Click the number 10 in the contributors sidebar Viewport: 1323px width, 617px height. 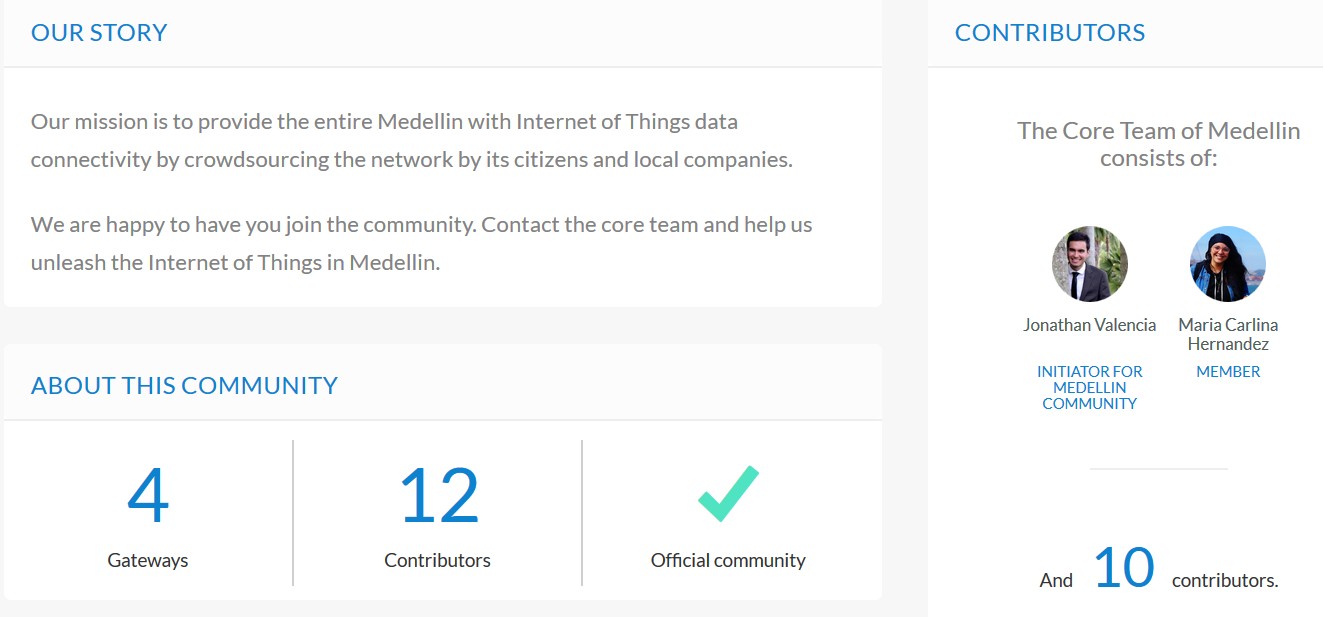1123,568
